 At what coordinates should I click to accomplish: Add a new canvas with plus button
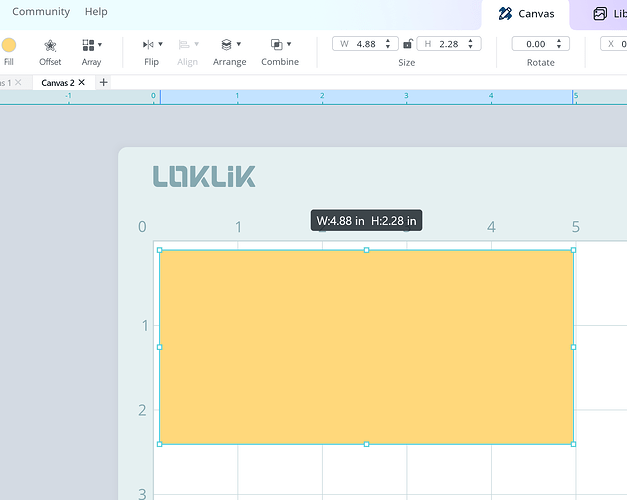click(x=104, y=82)
